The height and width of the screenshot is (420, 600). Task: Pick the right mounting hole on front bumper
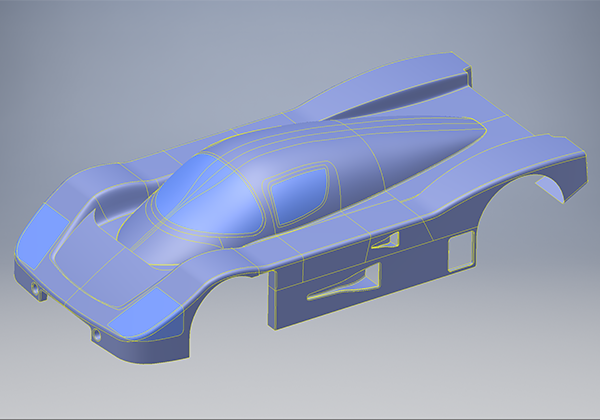(98, 337)
